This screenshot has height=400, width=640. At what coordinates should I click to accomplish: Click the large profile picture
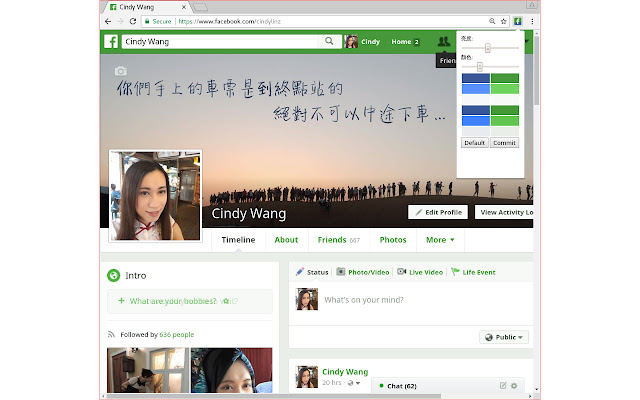(155, 196)
